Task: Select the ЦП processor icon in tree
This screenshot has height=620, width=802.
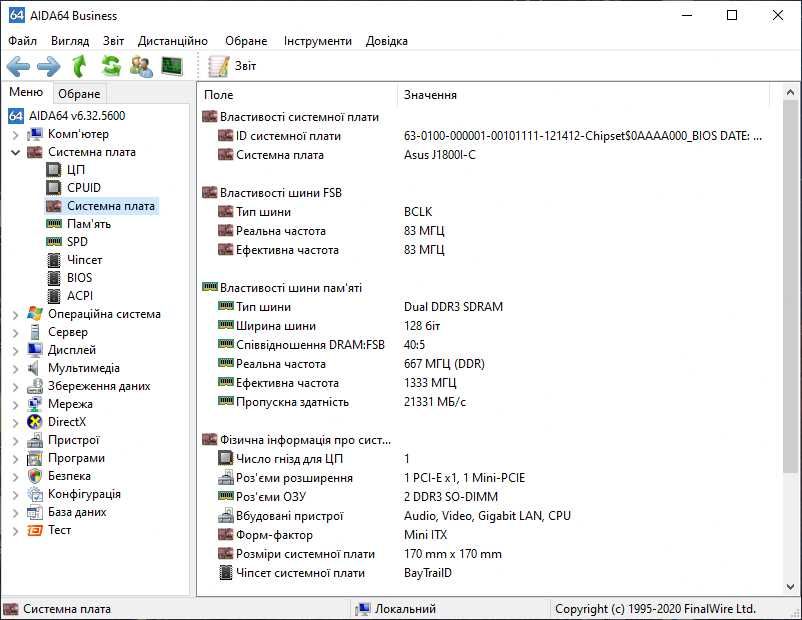Action: (53, 170)
